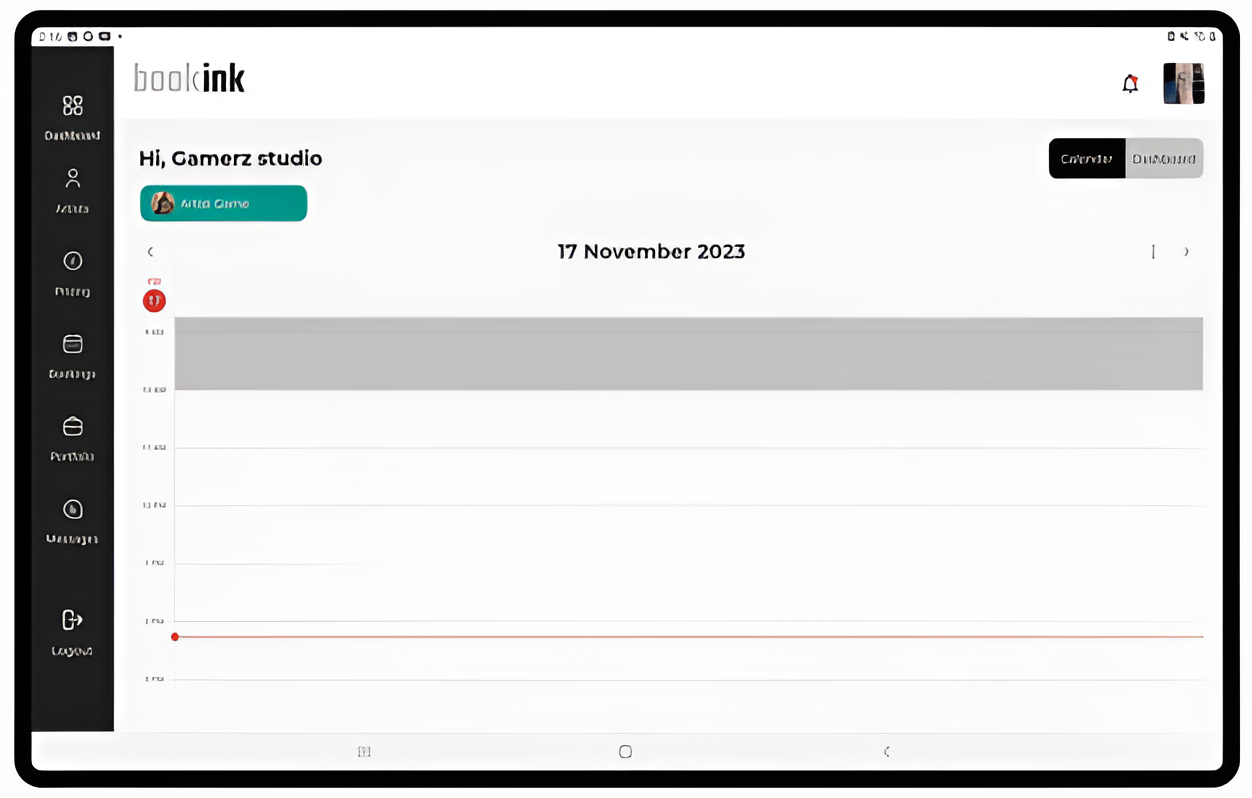Click the 17 November 2023 date heading
Screen dimensions: 1252x798
651,252
